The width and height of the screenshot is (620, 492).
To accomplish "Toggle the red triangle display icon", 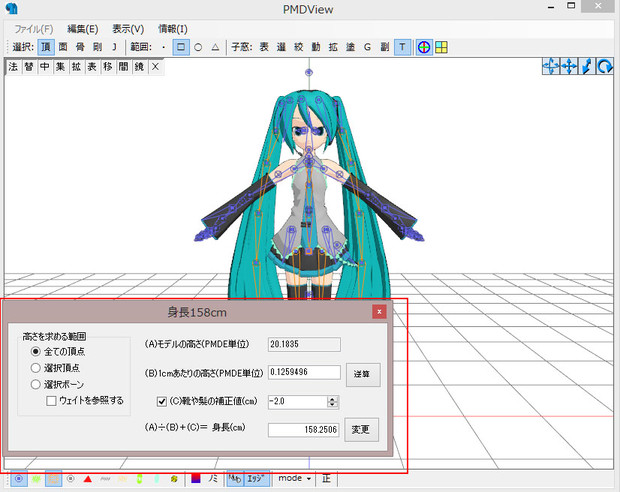I will point(88,479).
